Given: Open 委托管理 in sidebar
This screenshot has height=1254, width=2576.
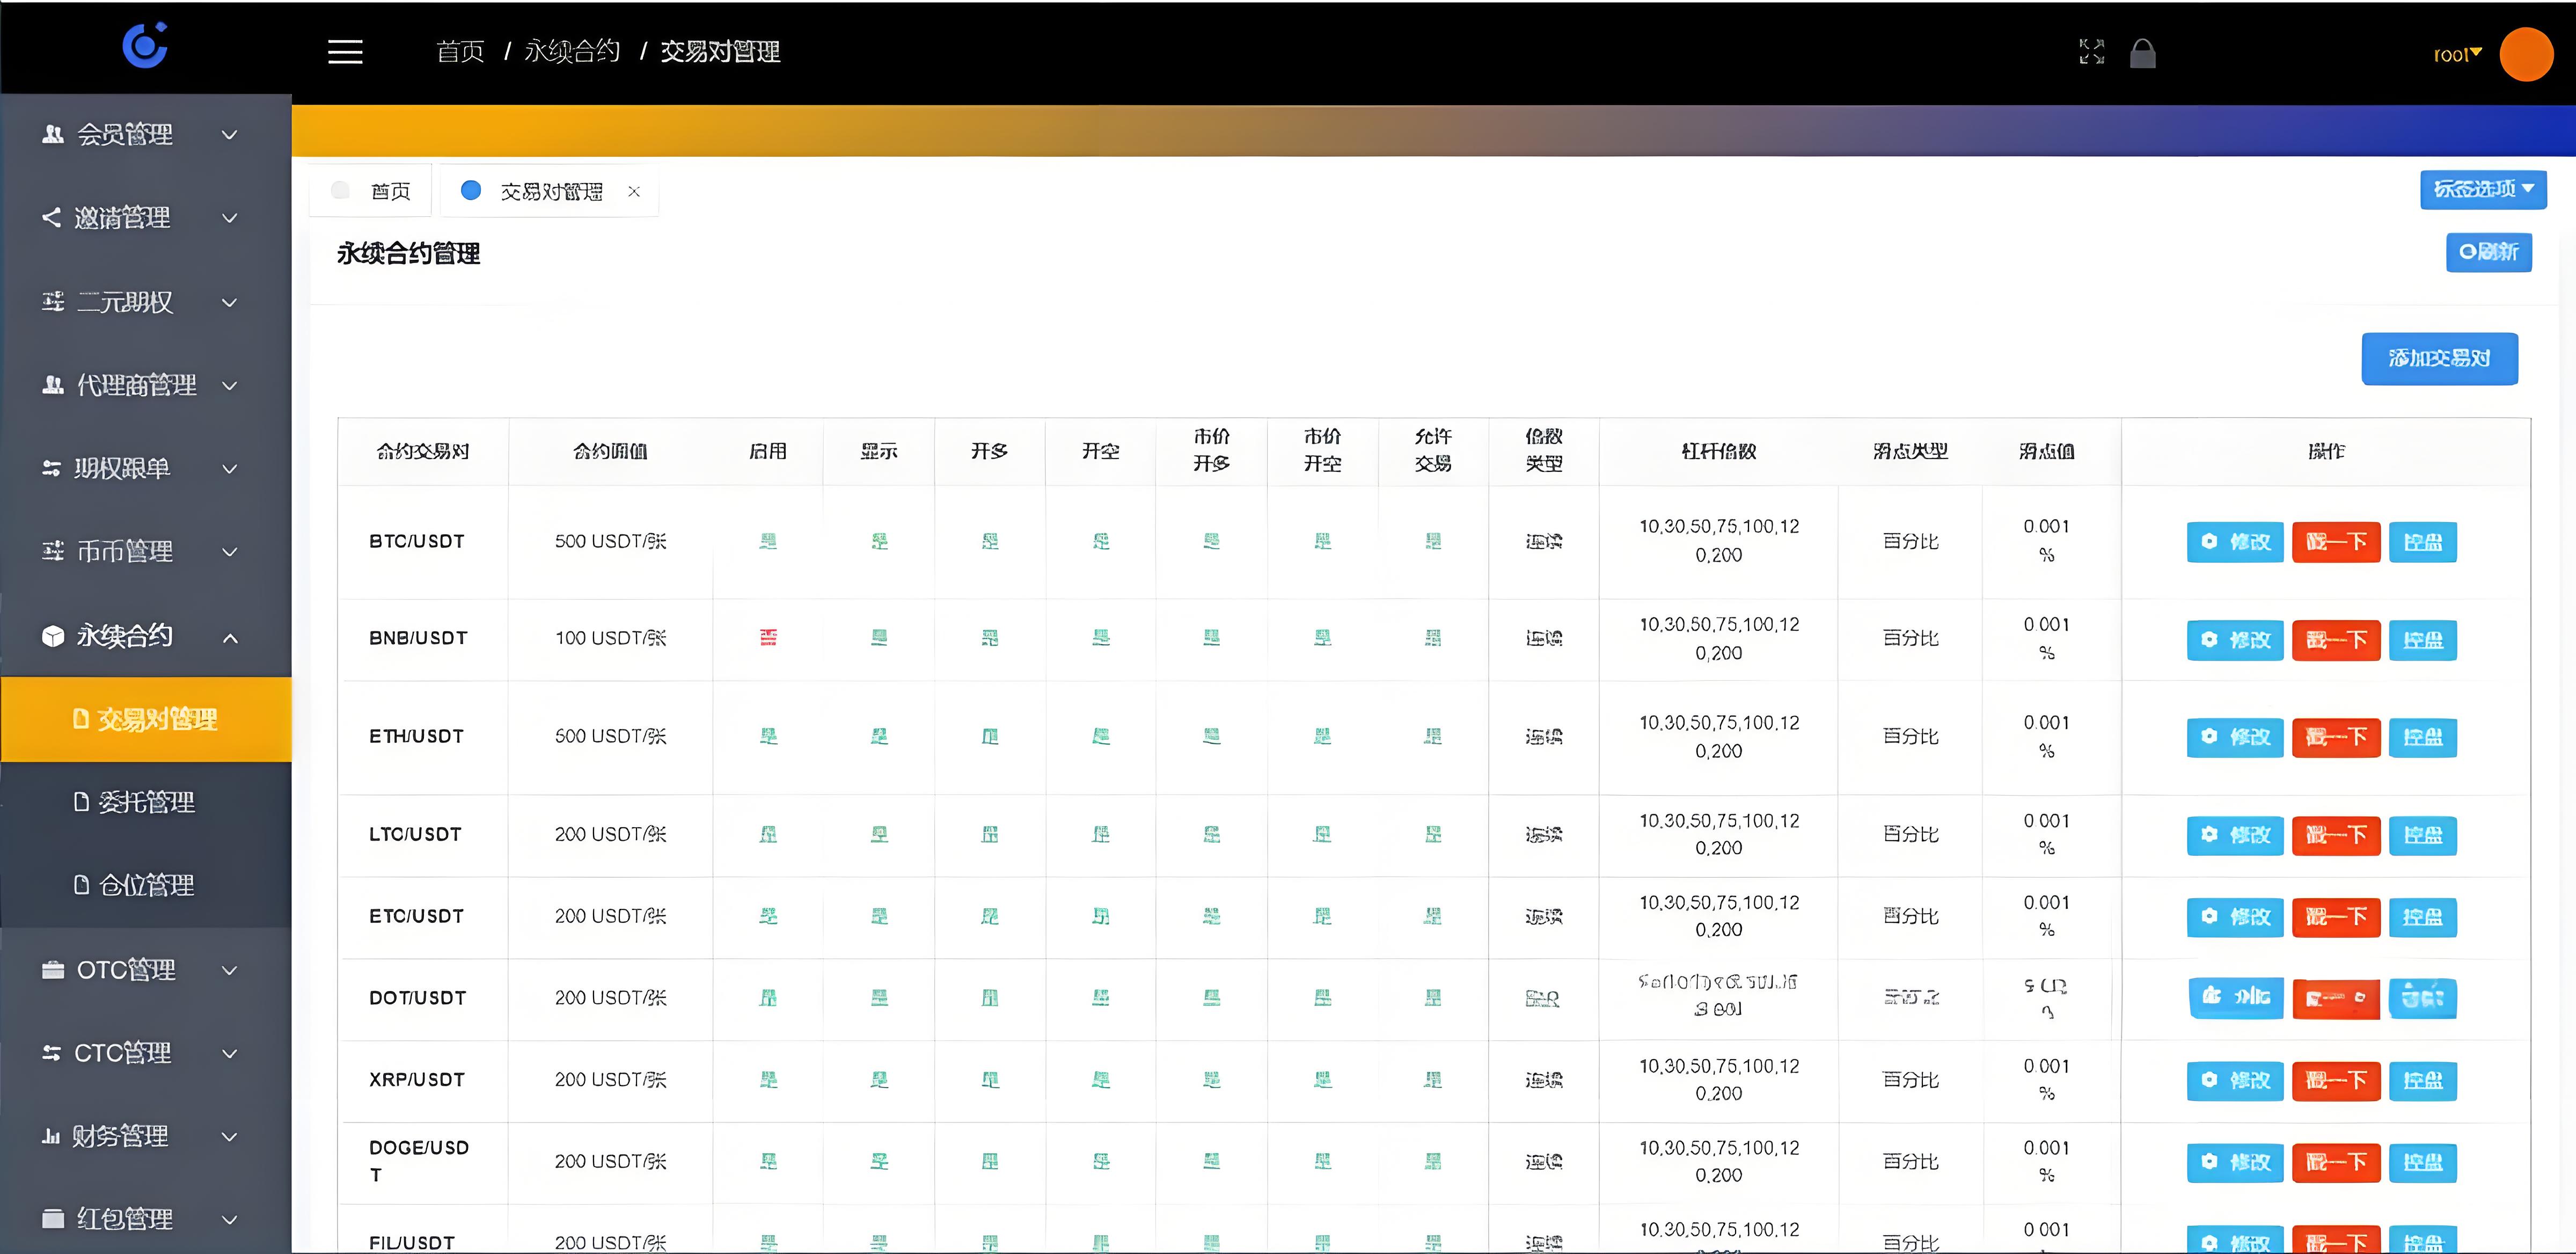Looking at the screenshot, I should [145, 802].
